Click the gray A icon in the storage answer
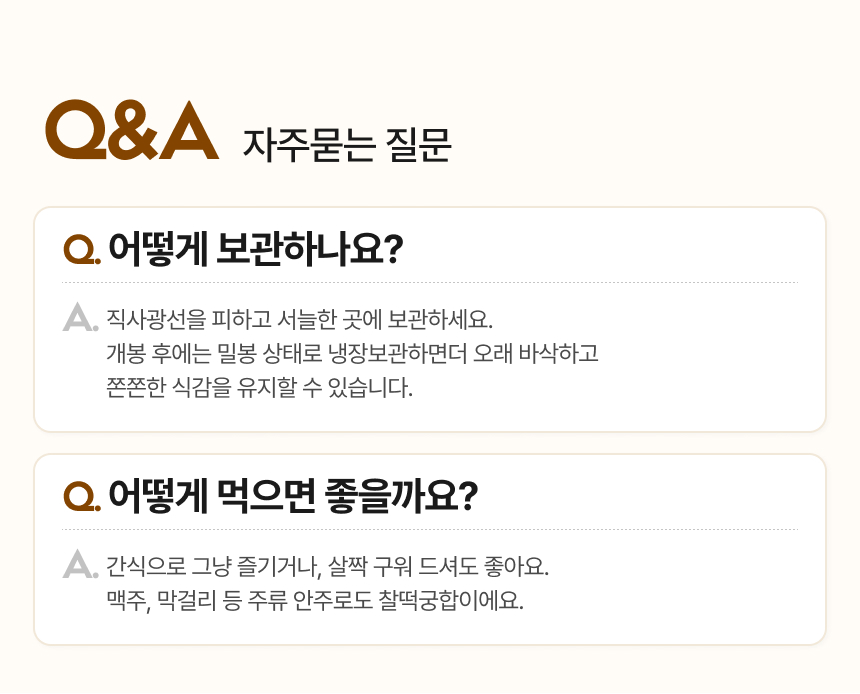Image resolution: width=860 pixels, height=694 pixels. 79,317
